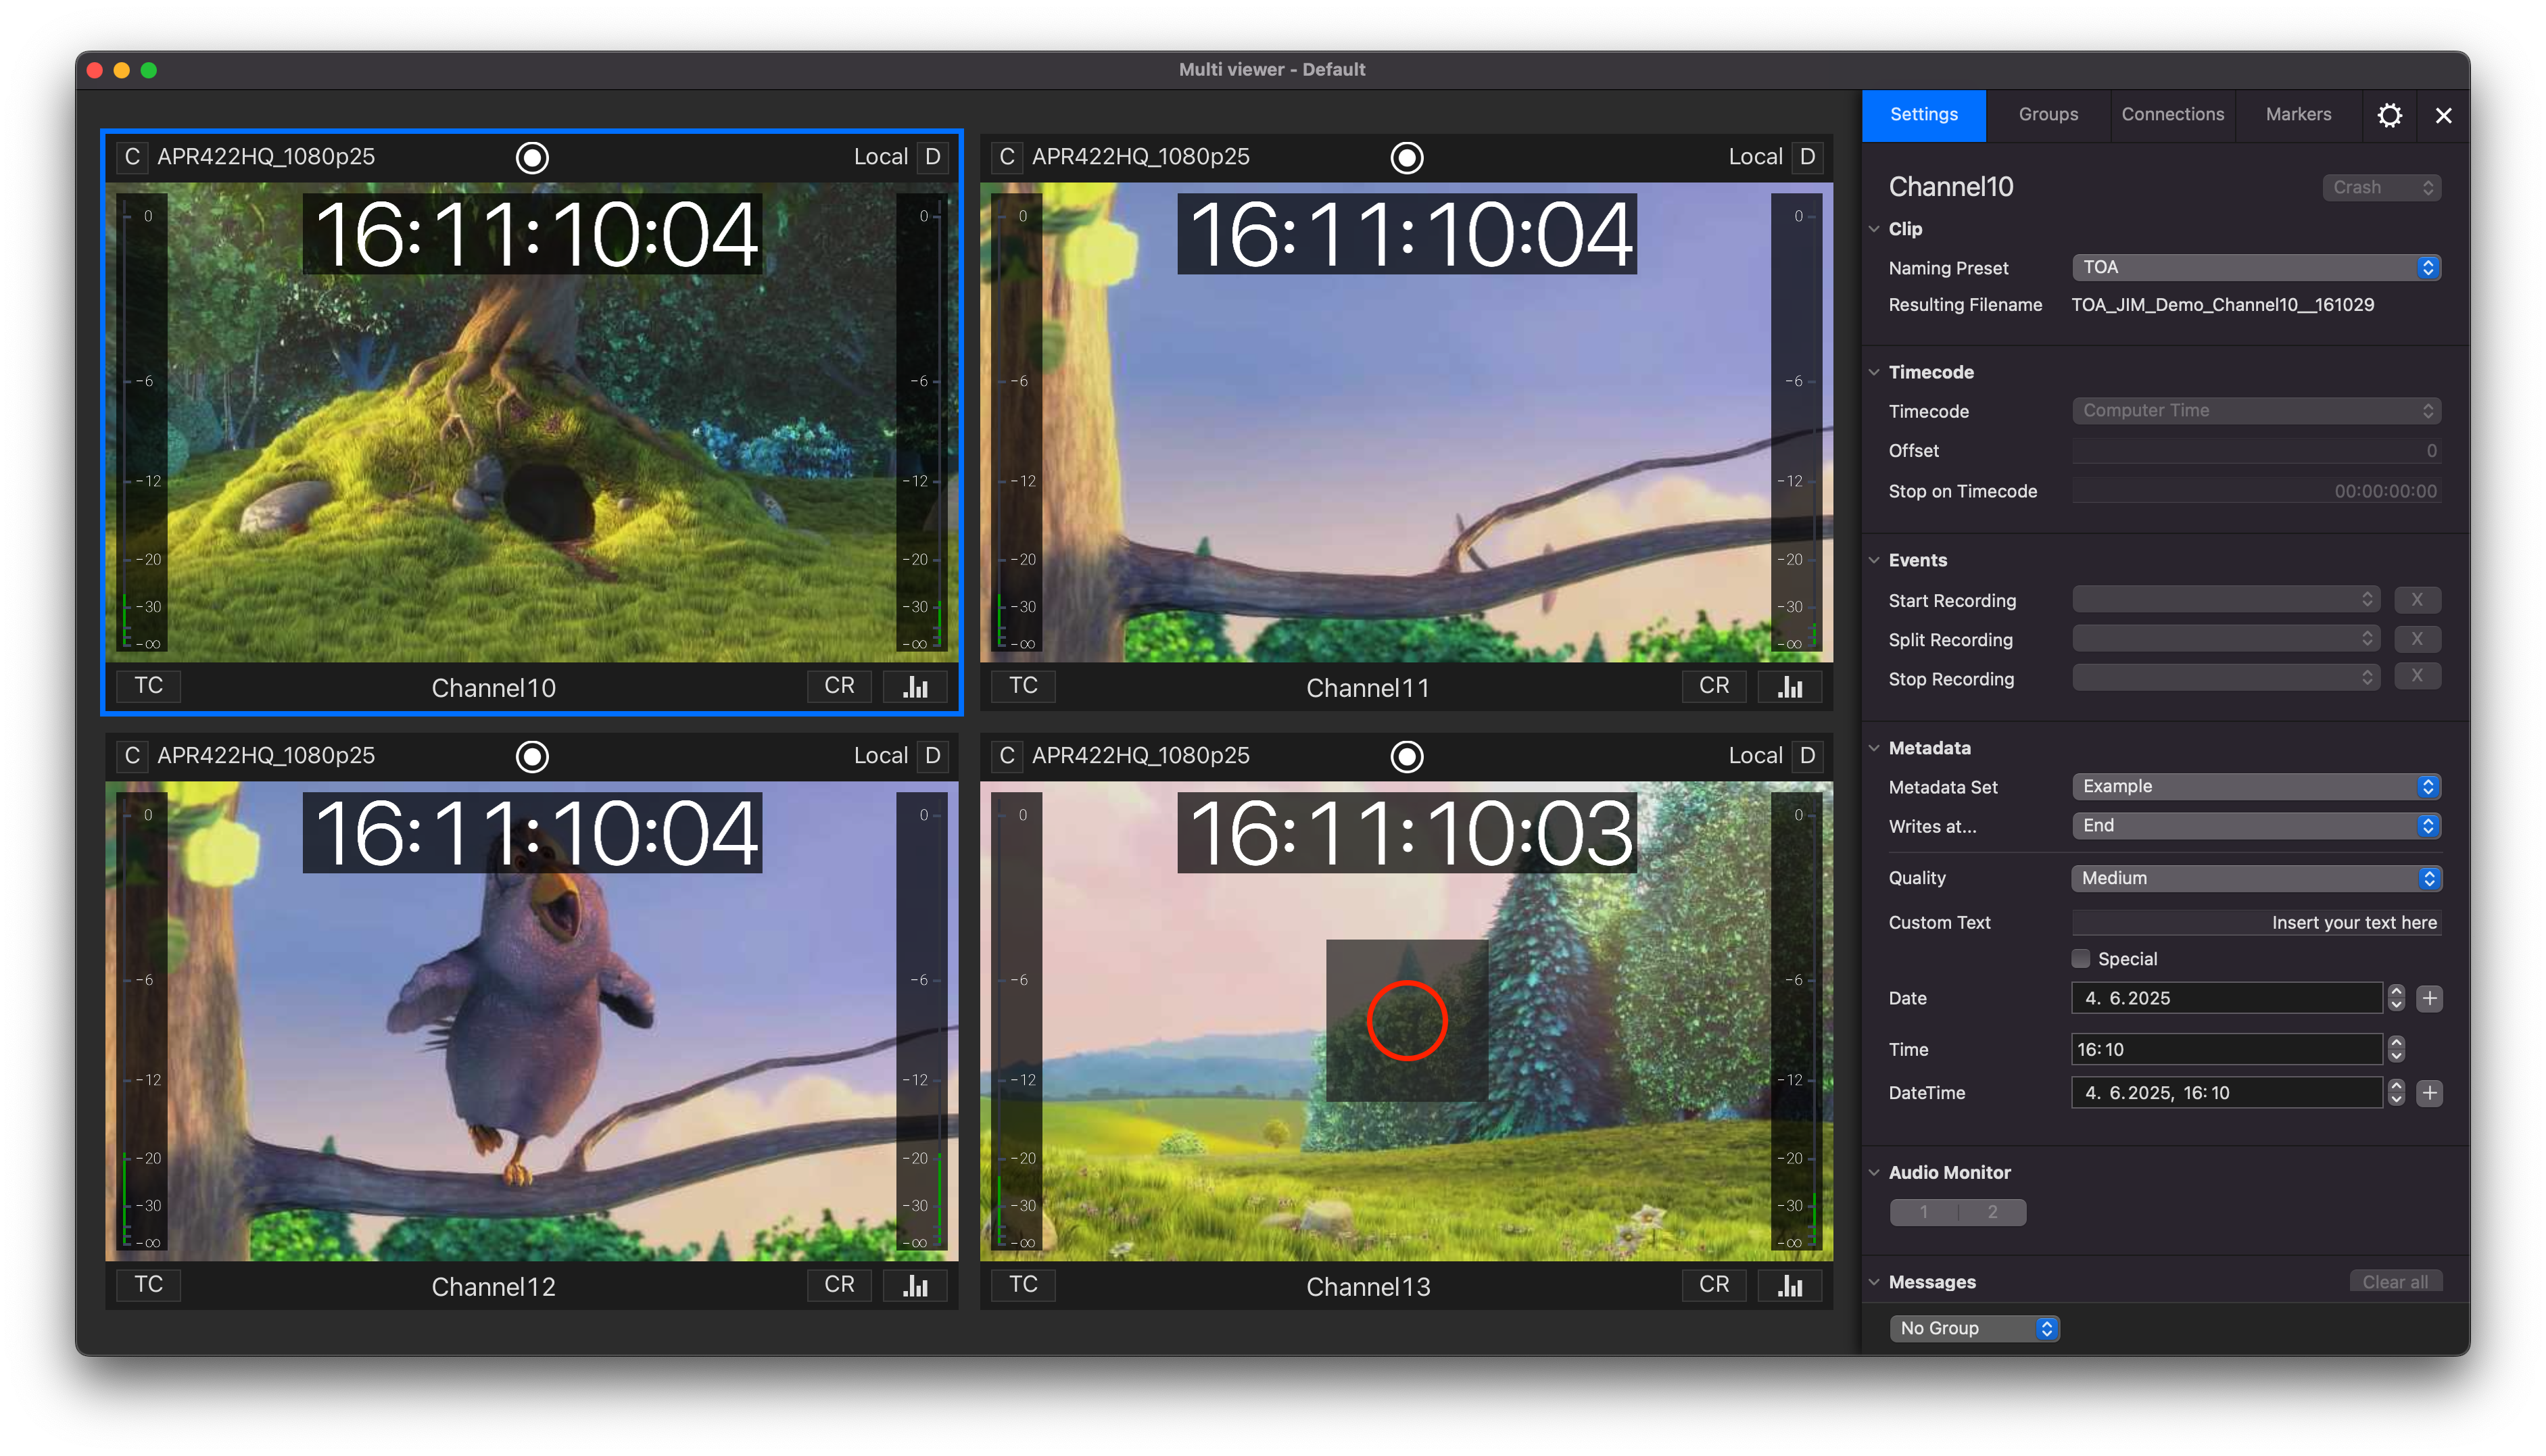Toggle the CR button on Channel11
Image resolution: width=2546 pixels, height=1456 pixels.
1714,686
